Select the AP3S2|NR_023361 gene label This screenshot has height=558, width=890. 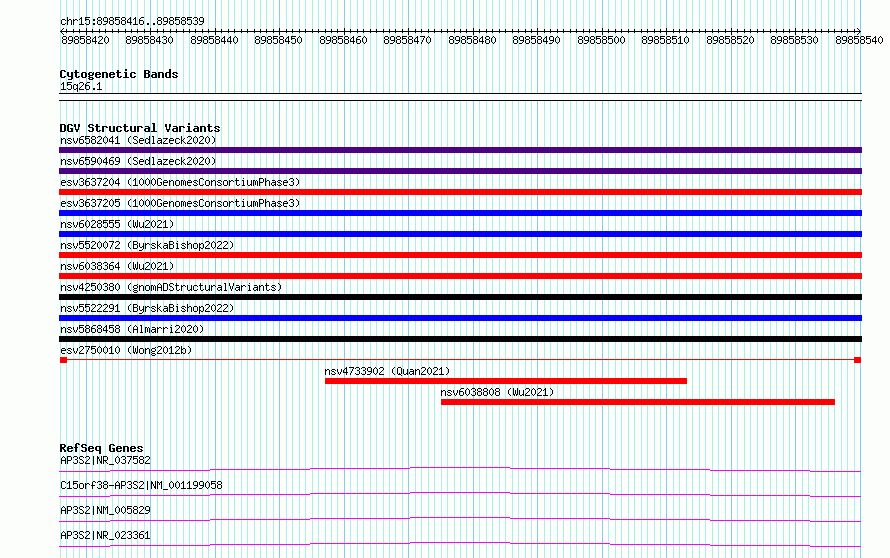coord(105,535)
